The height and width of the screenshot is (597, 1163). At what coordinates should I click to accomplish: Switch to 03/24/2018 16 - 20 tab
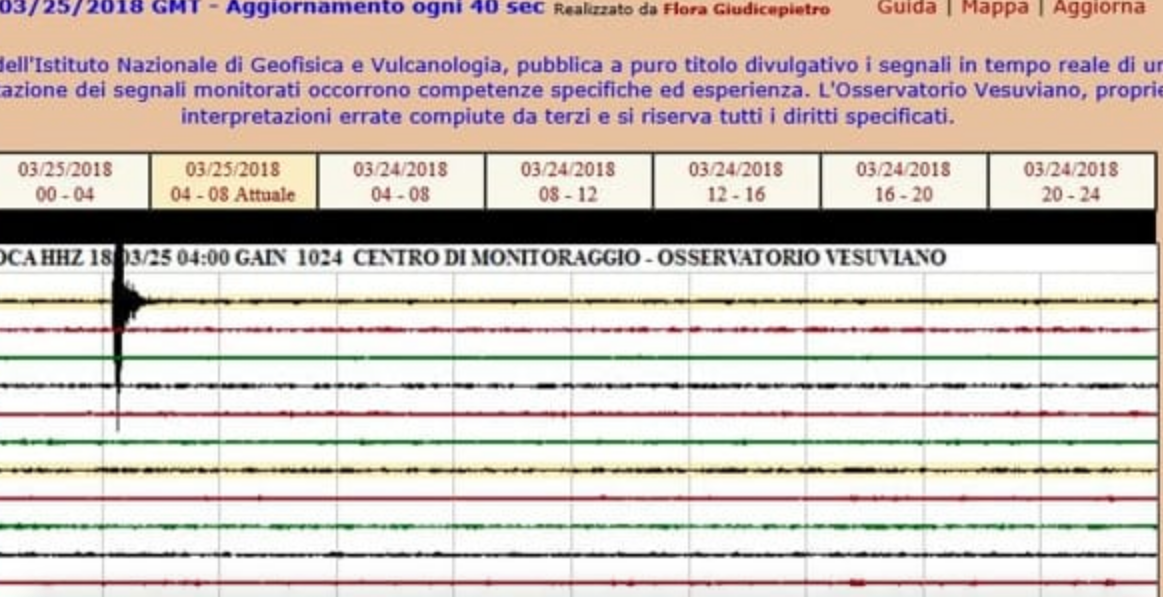(x=903, y=182)
